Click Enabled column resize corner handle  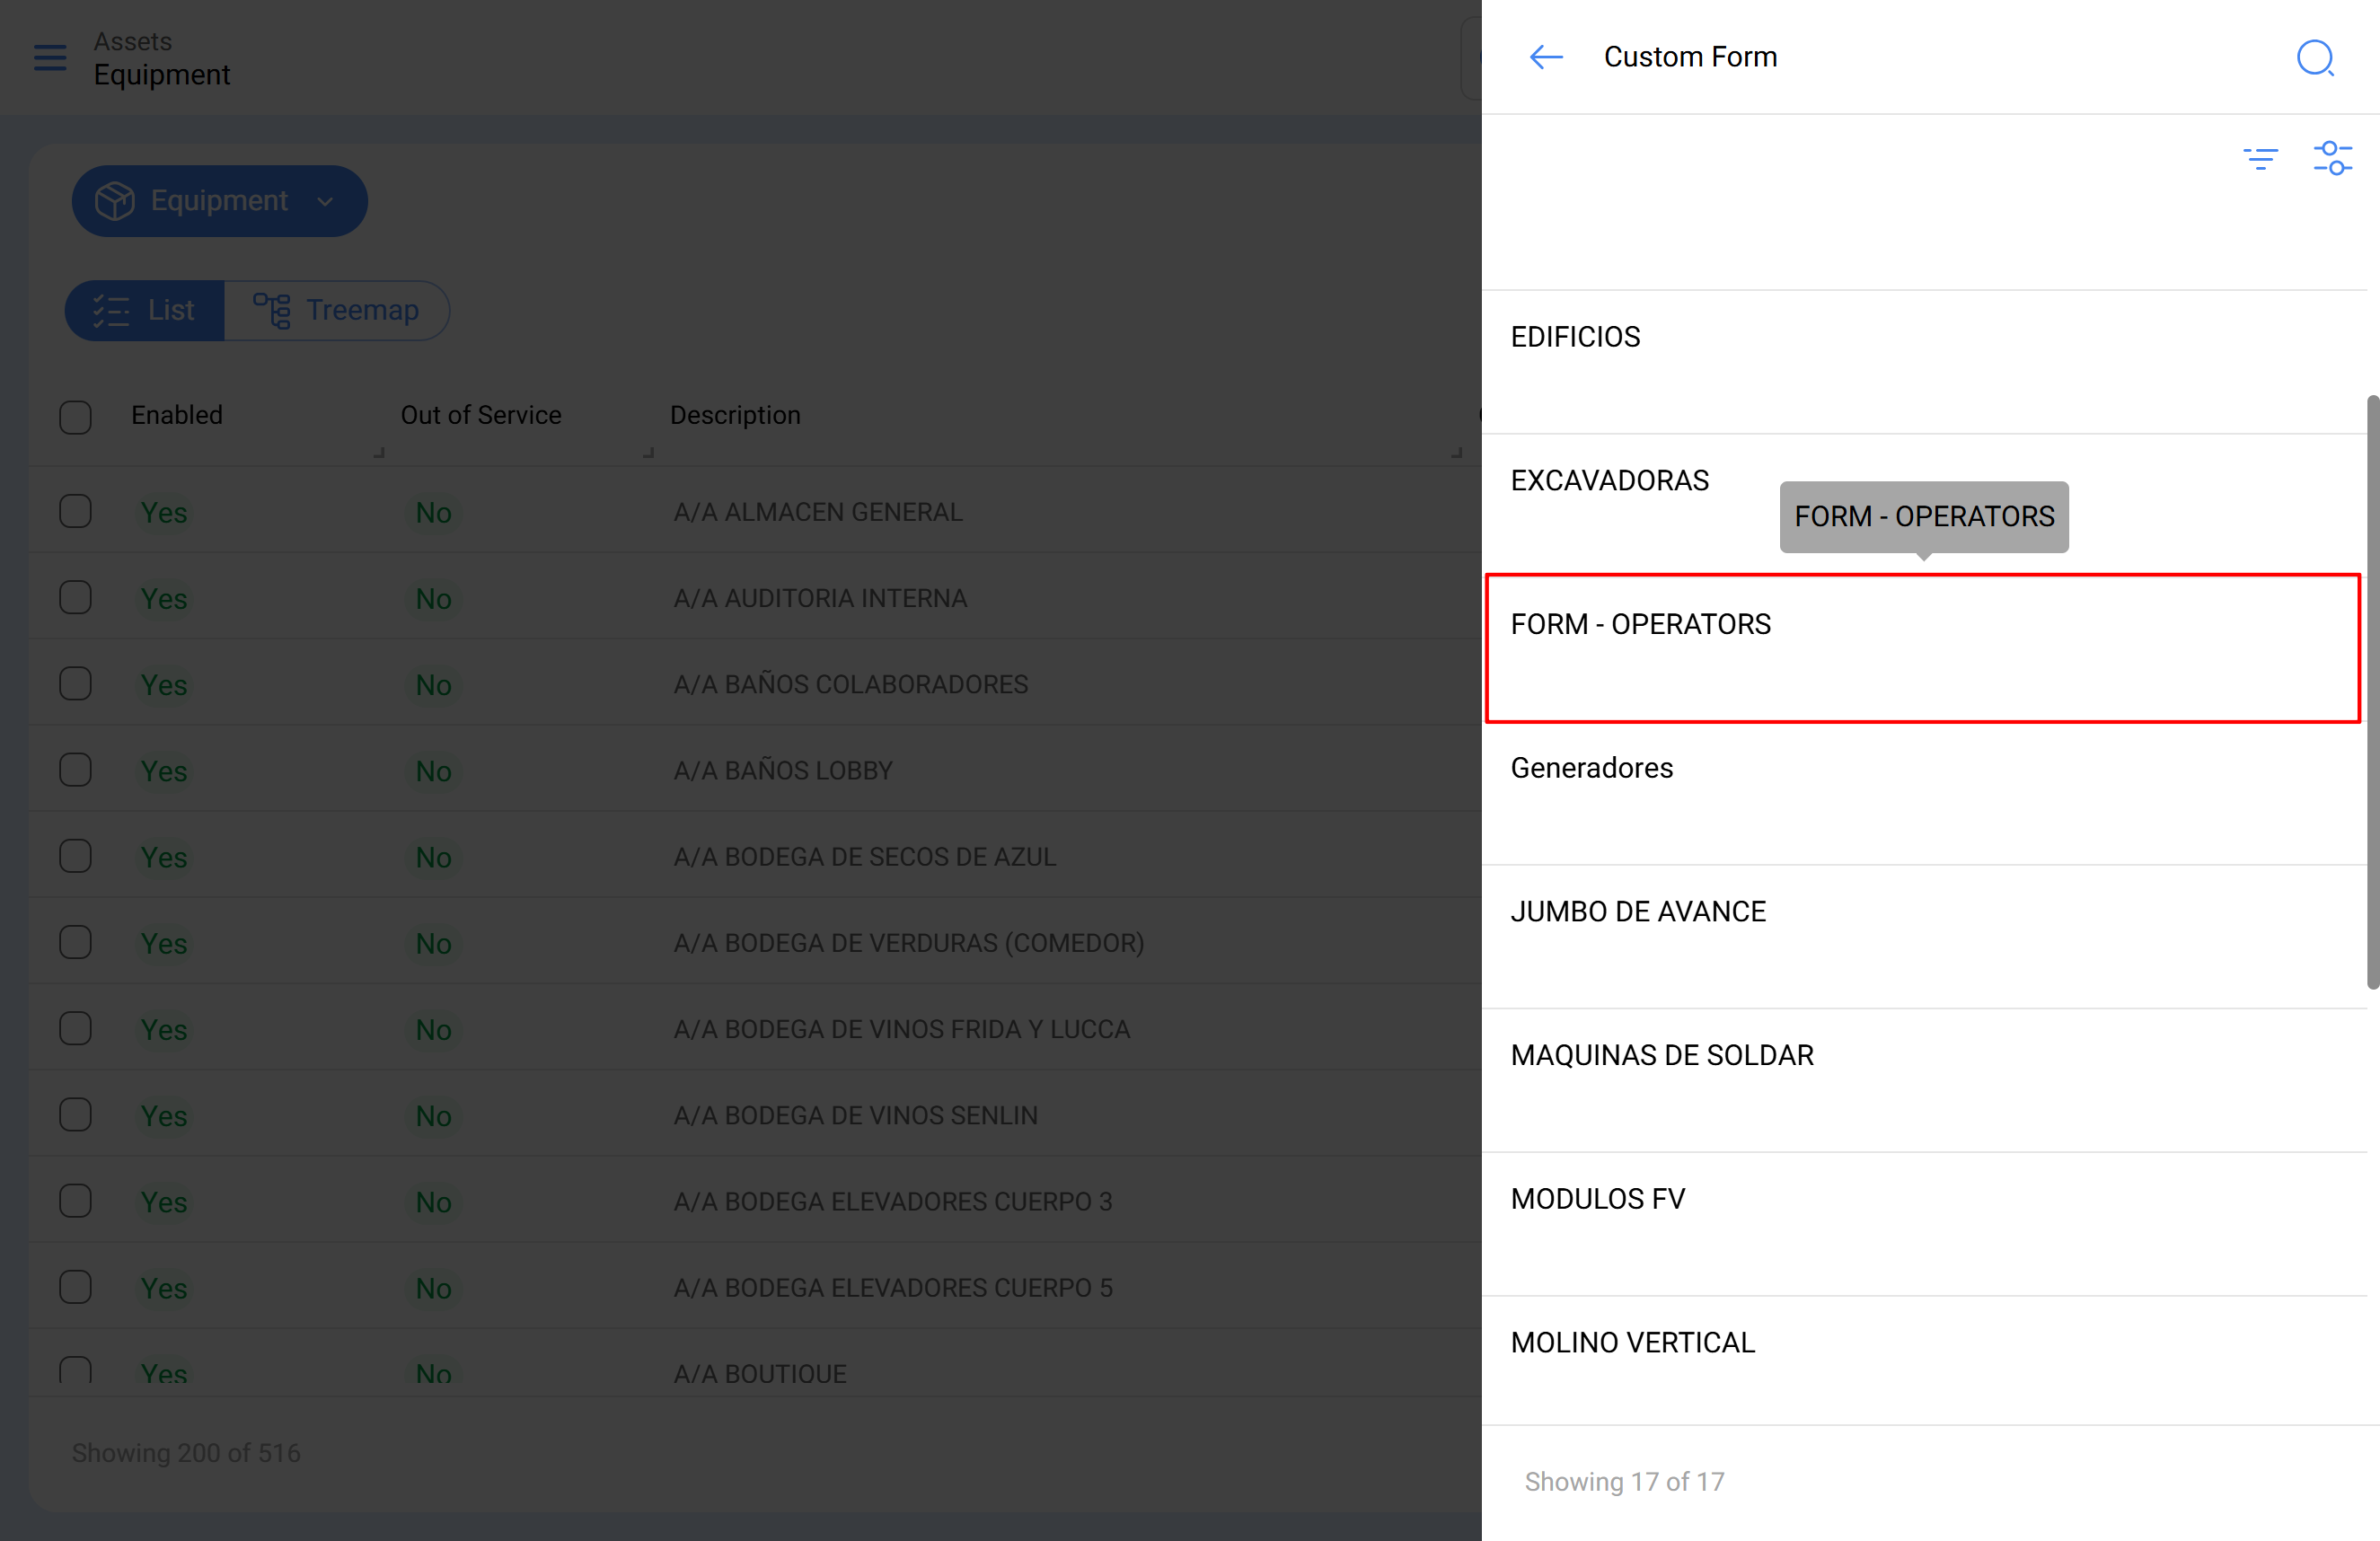[x=379, y=453]
